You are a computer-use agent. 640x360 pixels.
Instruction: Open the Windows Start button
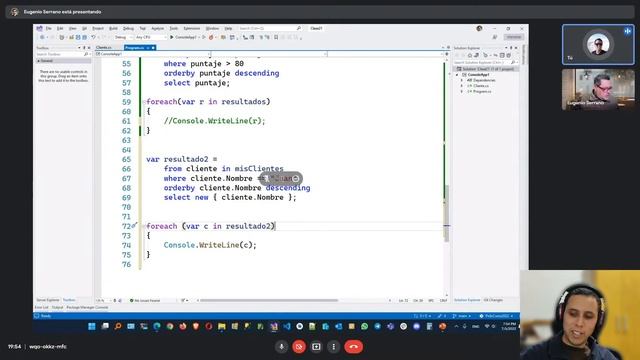[92, 326]
